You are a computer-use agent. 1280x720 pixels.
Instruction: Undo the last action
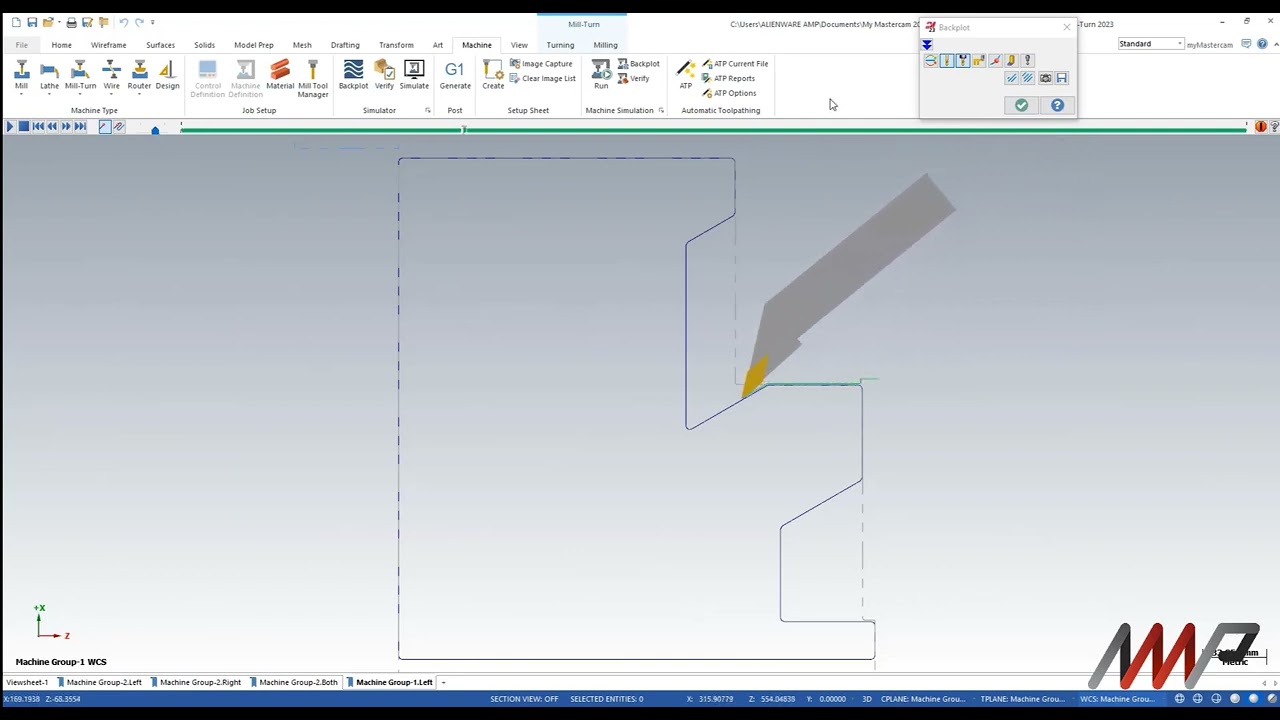pyautogui.click(x=123, y=22)
